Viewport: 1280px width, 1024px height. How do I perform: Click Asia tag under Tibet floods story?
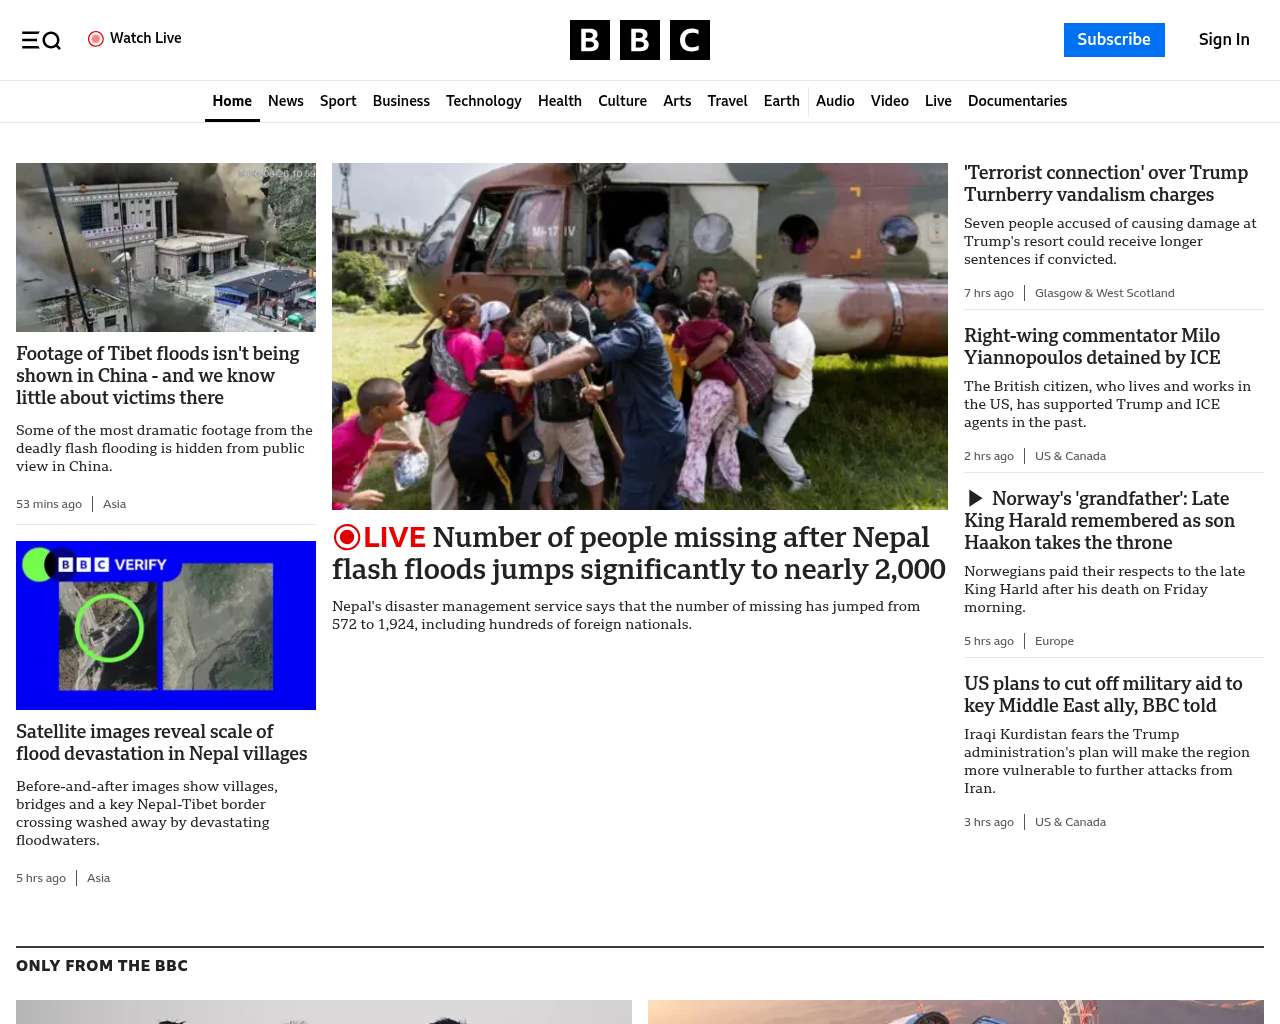coord(114,504)
